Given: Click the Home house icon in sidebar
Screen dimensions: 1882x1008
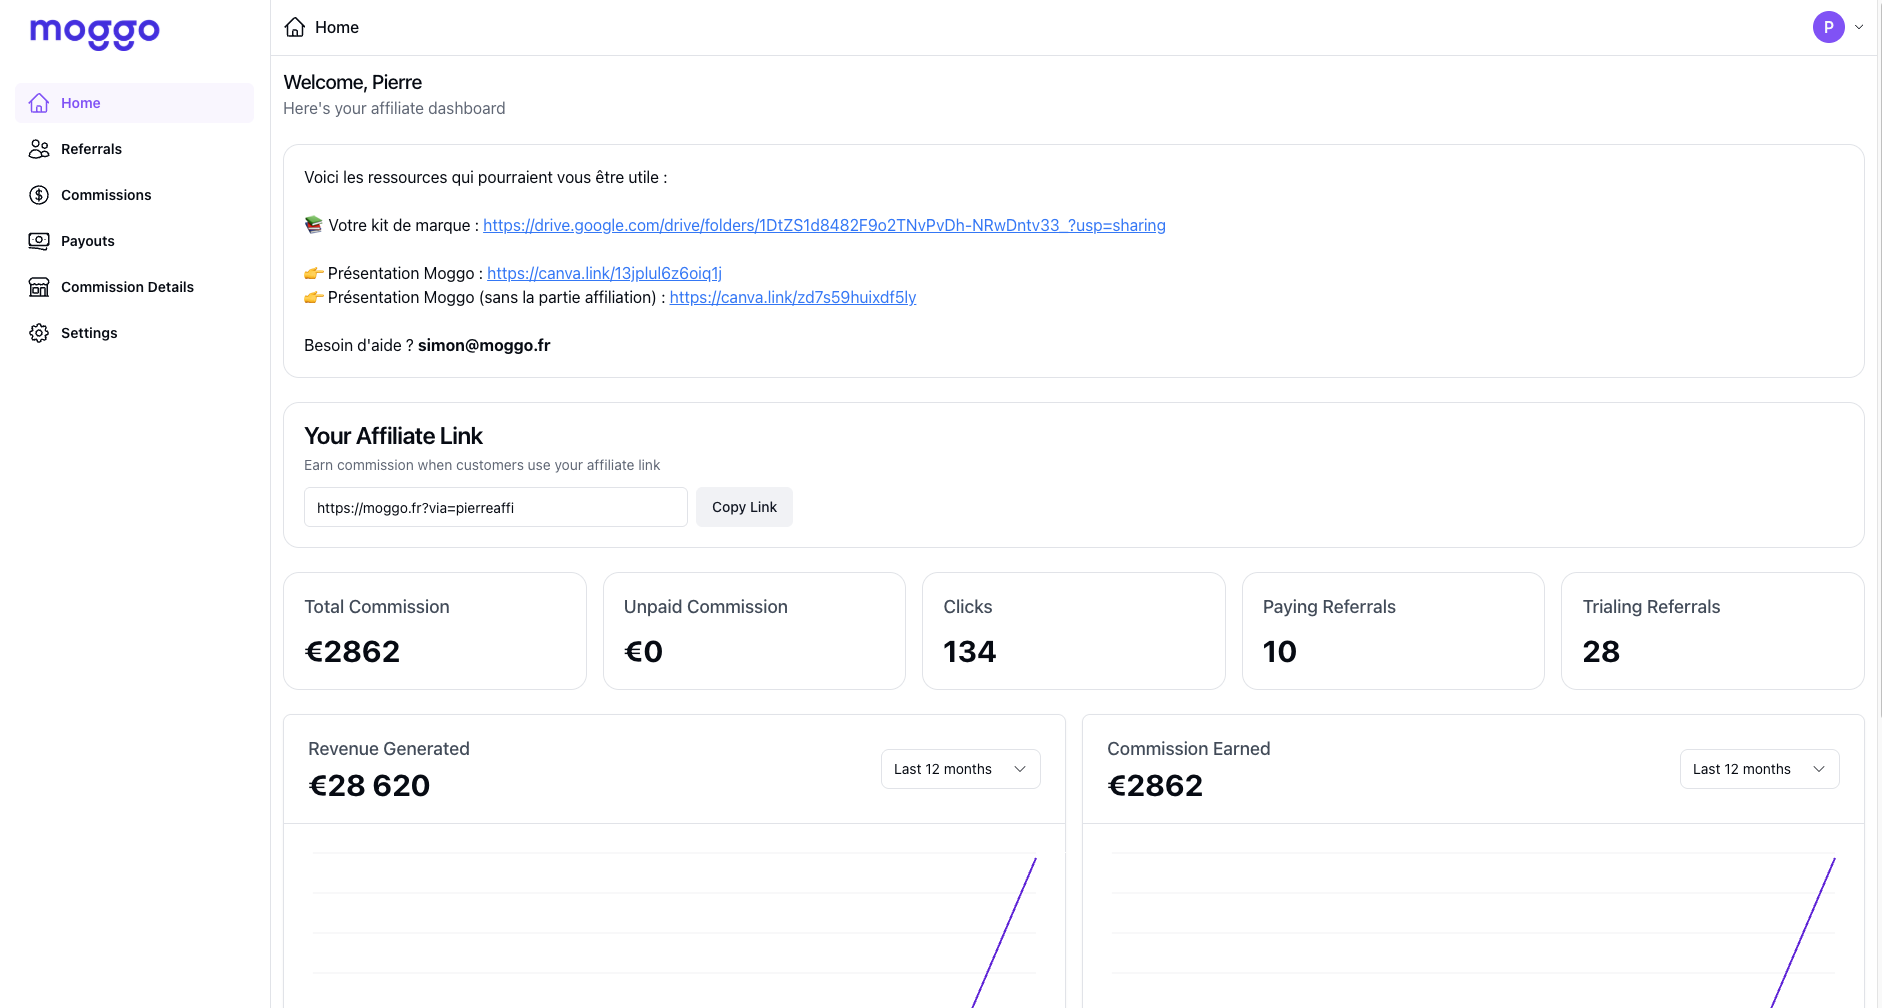Looking at the screenshot, I should [x=39, y=103].
